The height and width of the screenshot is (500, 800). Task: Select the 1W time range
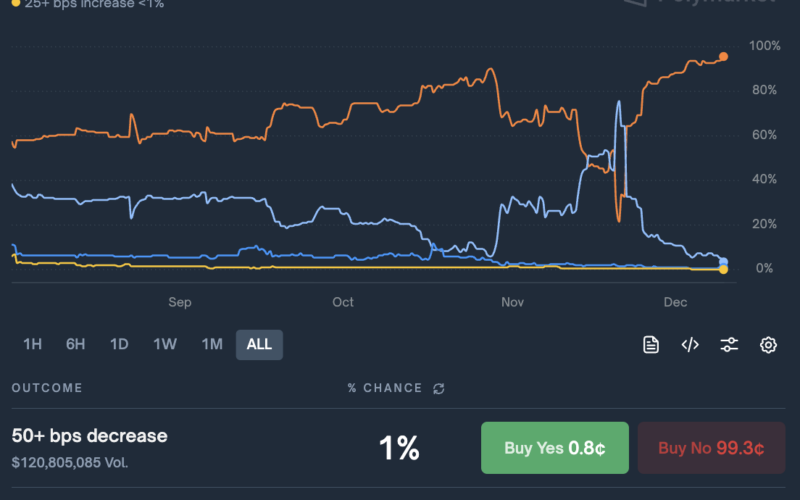tap(165, 345)
